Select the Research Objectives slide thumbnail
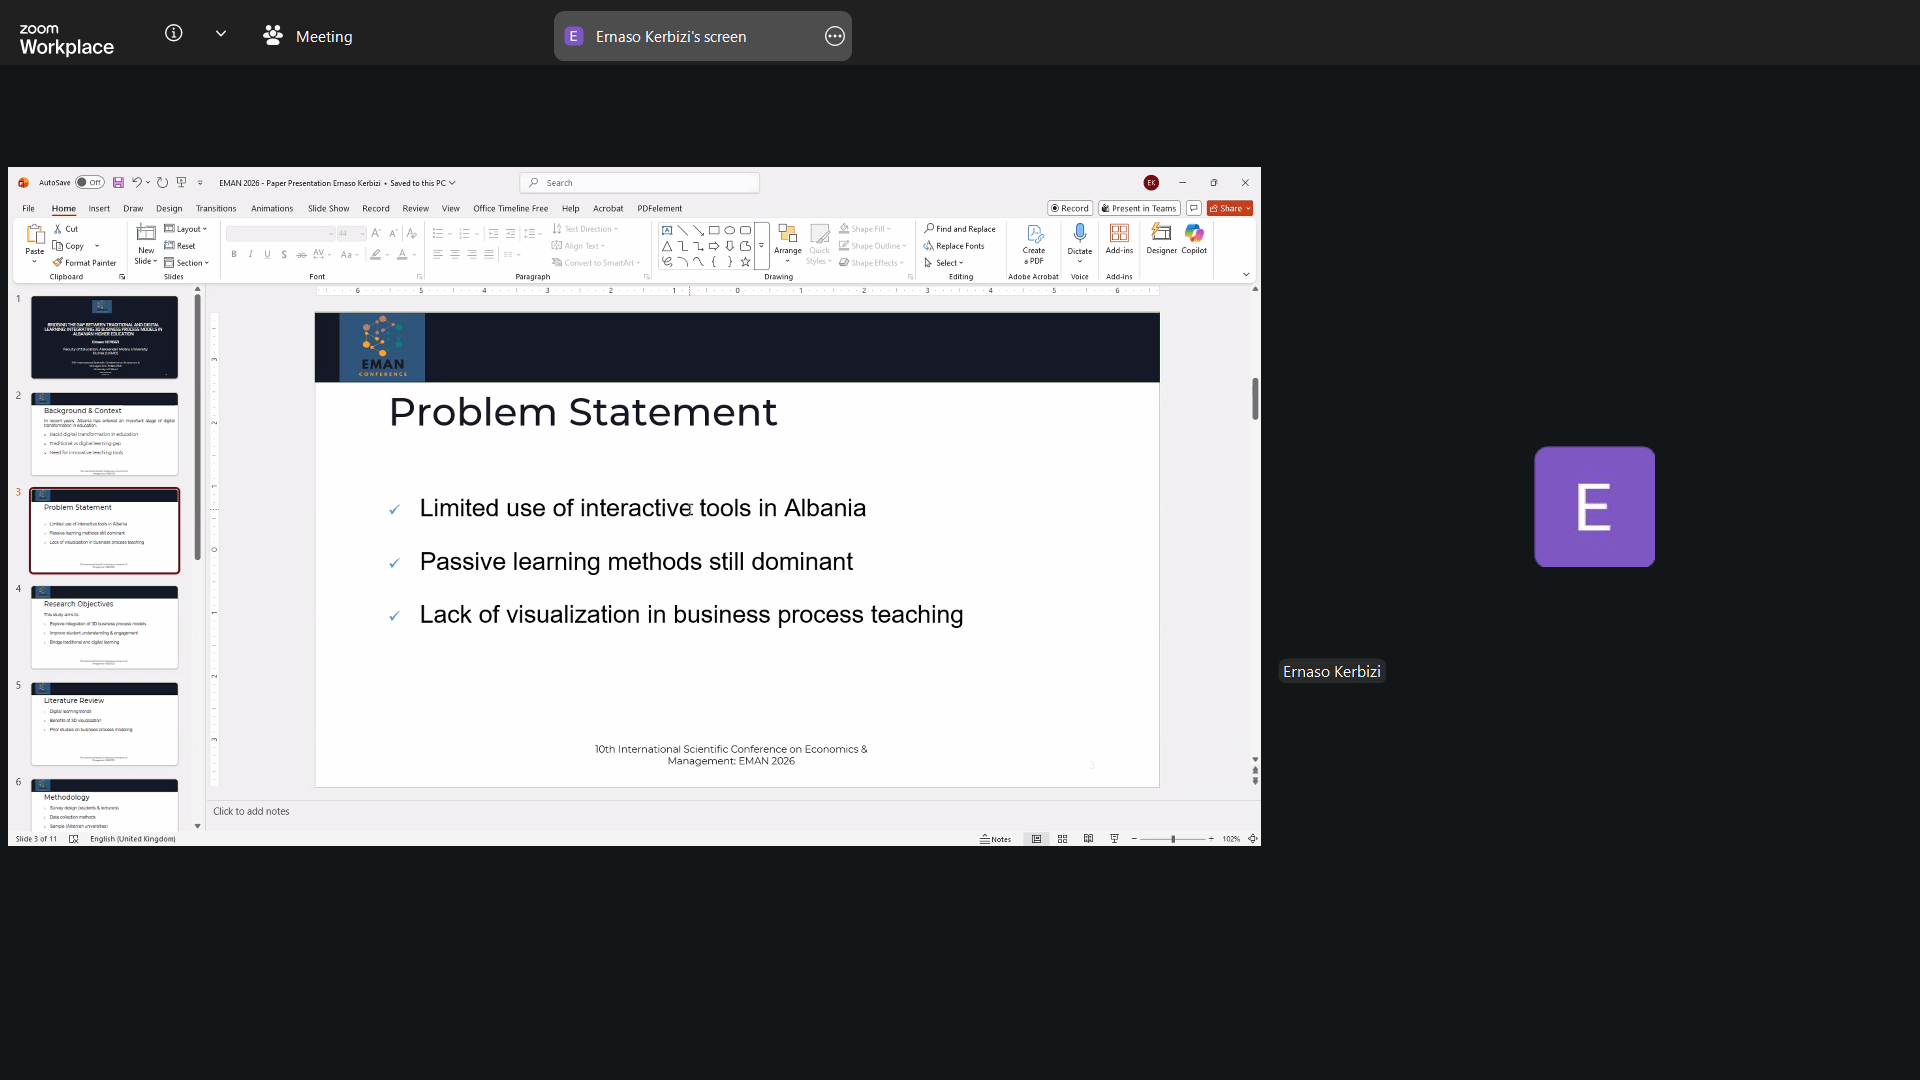 pos(104,627)
